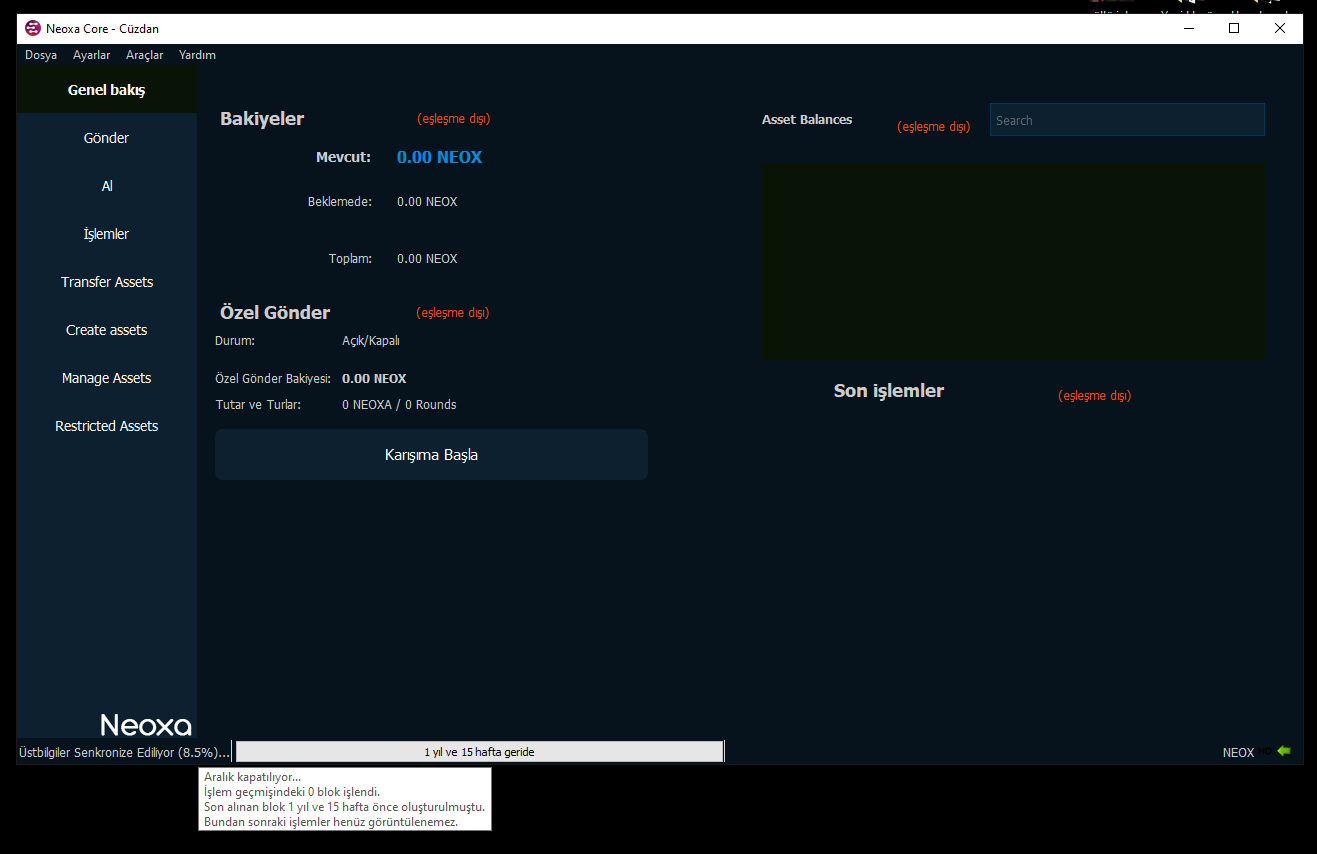The height and width of the screenshot is (854, 1317).
Task: Click the Beklemede '0.00 NEOX' value
Action: [x=427, y=202]
